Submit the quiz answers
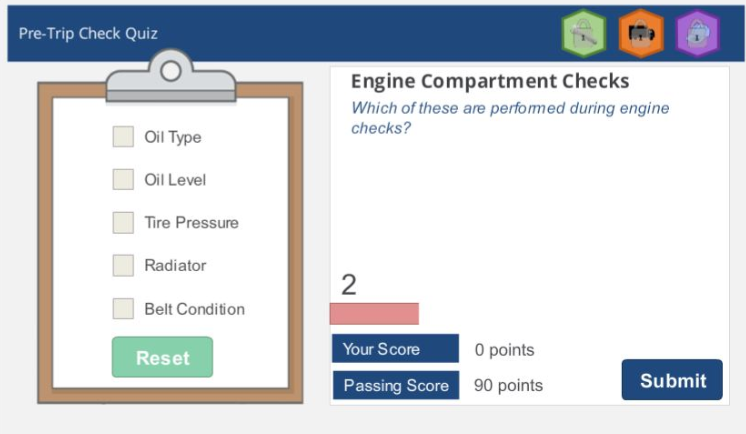The width and height of the screenshot is (746, 434). [672, 380]
